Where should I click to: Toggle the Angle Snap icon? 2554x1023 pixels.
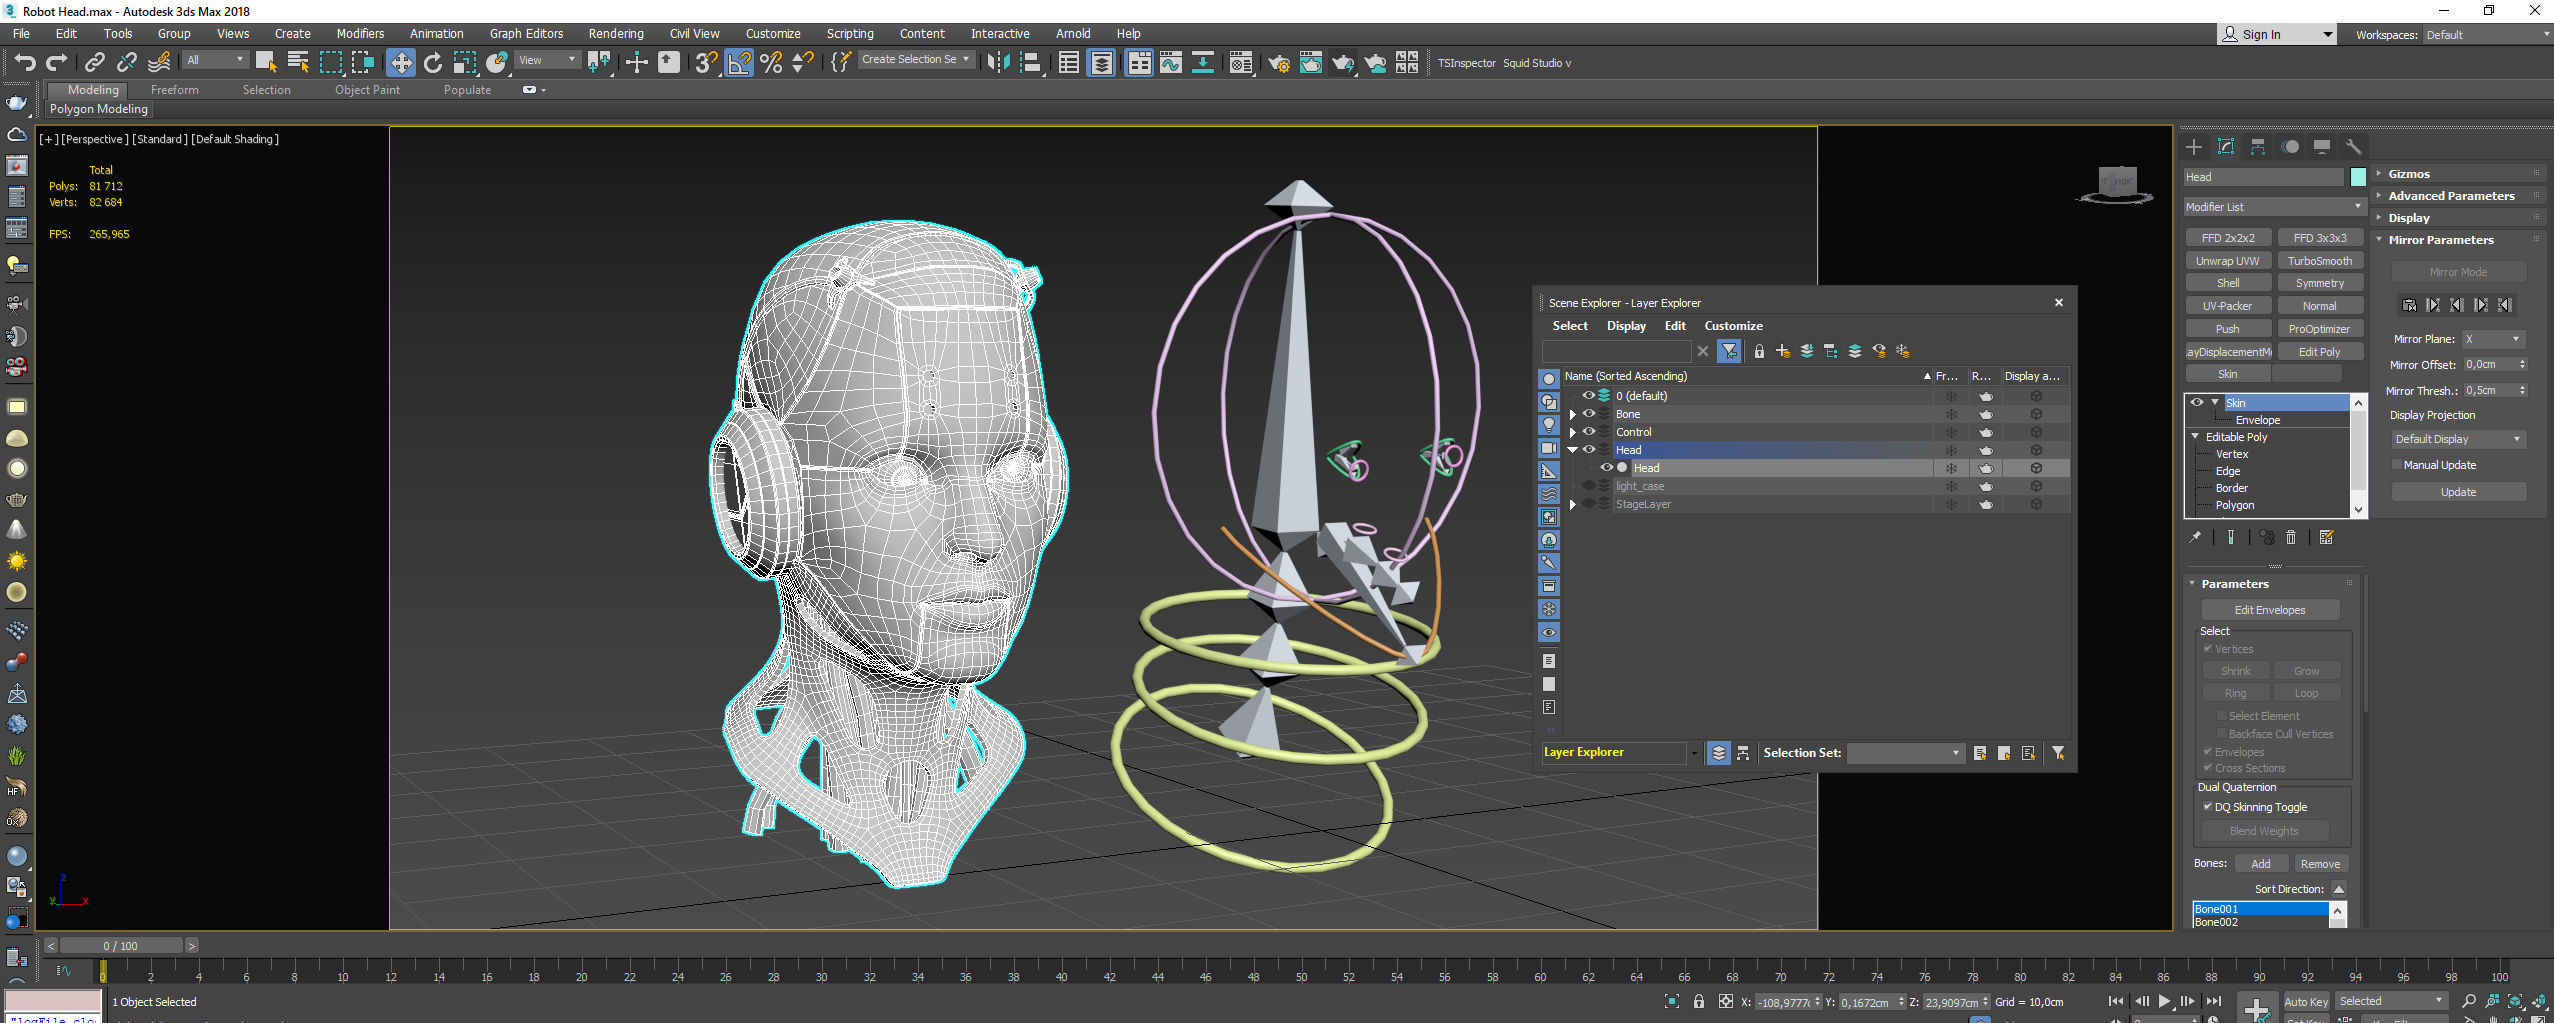(x=739, y=63)
